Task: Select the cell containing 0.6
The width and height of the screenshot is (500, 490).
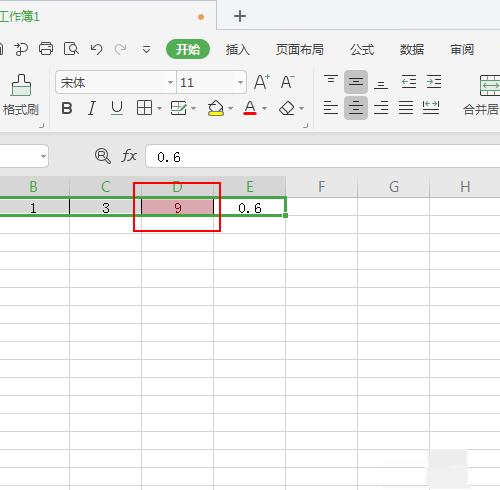Action: coord(250,208)
